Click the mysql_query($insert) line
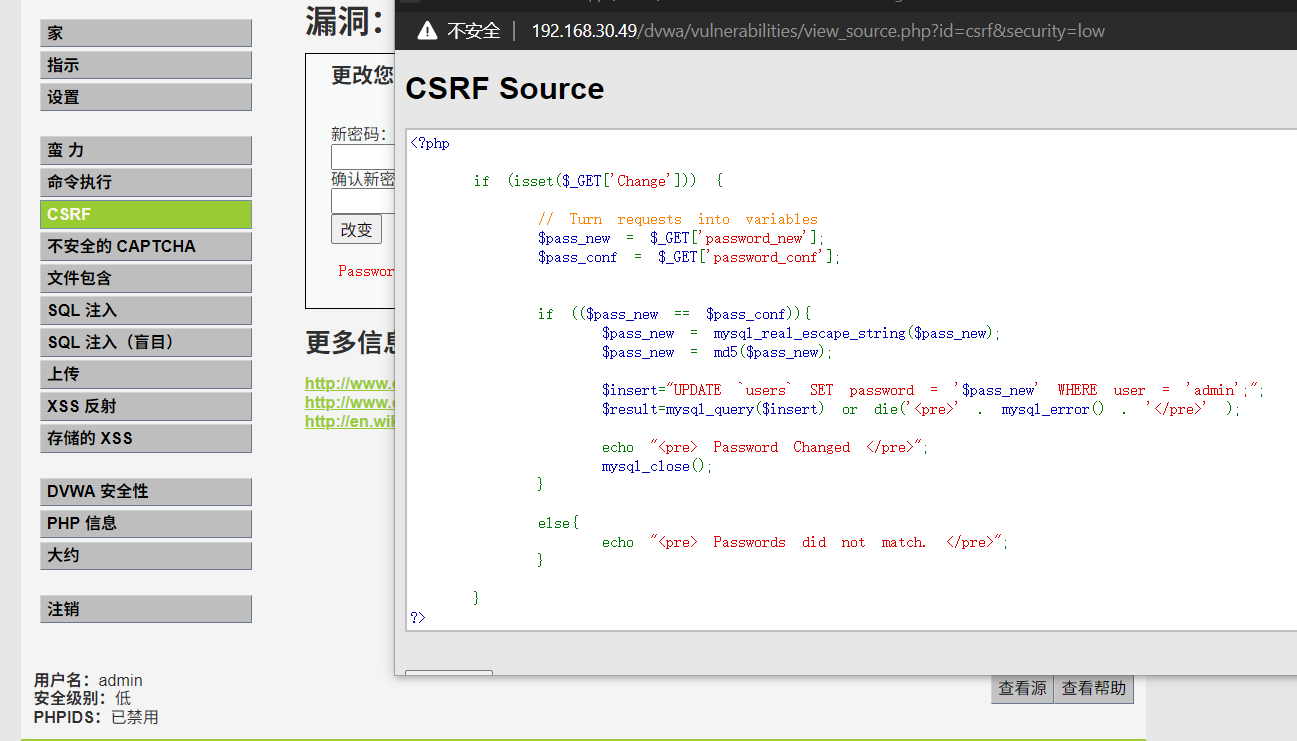The image size is (1297, 741). pyautogui.click(x=921, y=409)
